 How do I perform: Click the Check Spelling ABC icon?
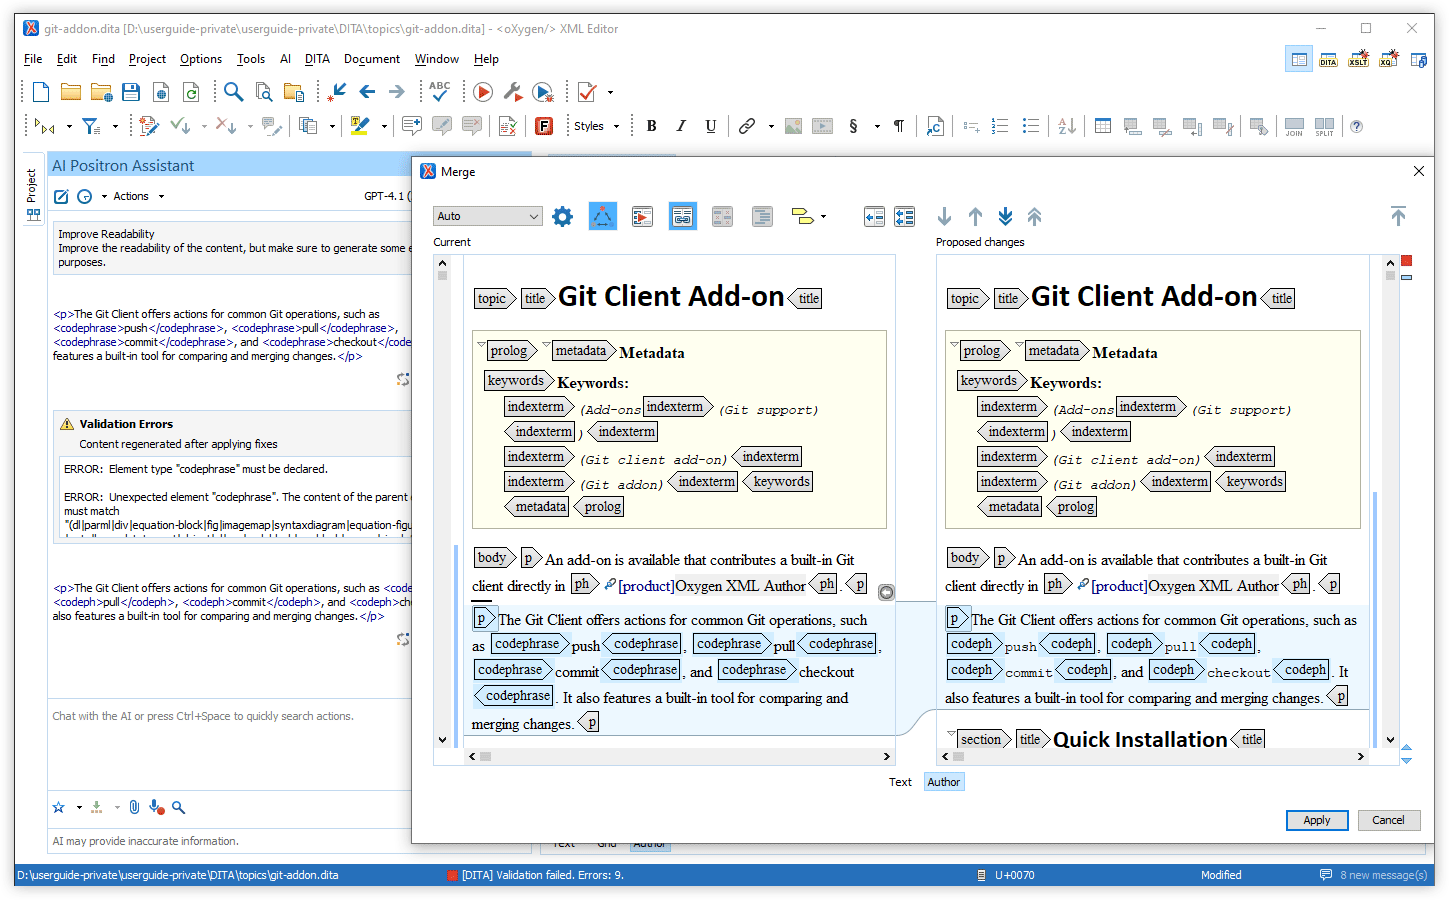click(439, 92)
